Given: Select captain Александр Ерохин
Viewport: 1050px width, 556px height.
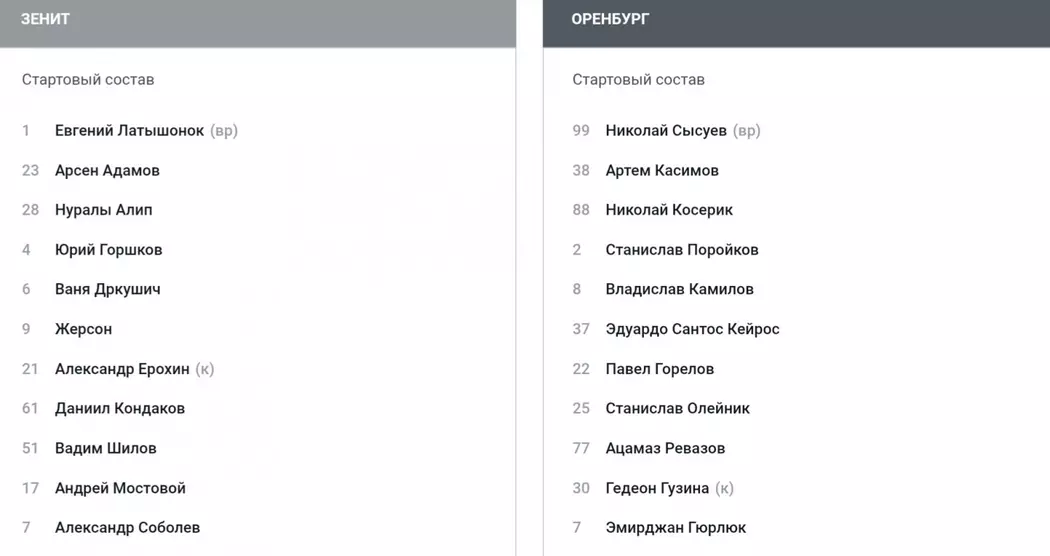Looking at the screenshot, I should click(122, 369).
